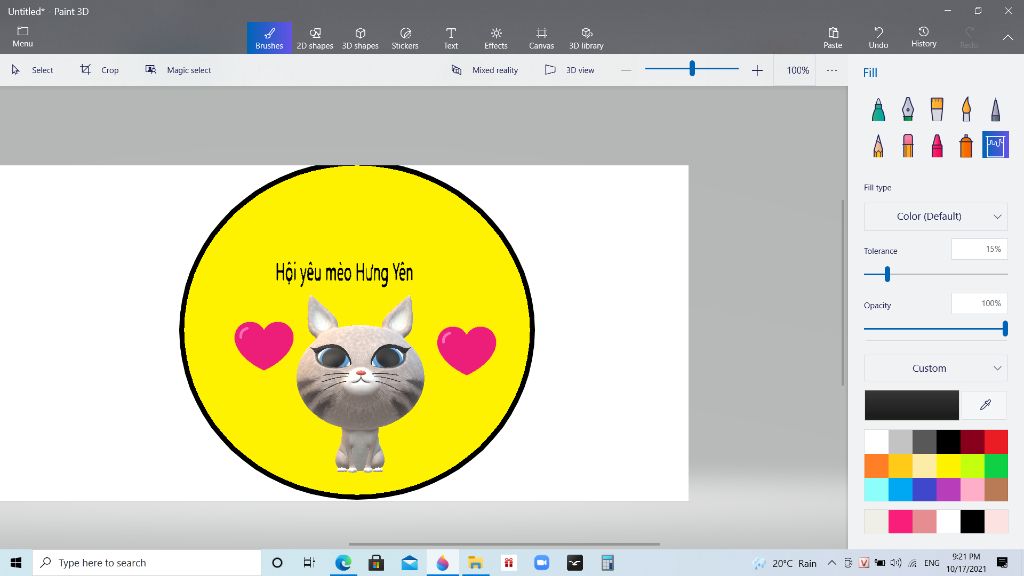1024x576 pixels.
Task: Undo the last action
Action: (x=878, y=38)
